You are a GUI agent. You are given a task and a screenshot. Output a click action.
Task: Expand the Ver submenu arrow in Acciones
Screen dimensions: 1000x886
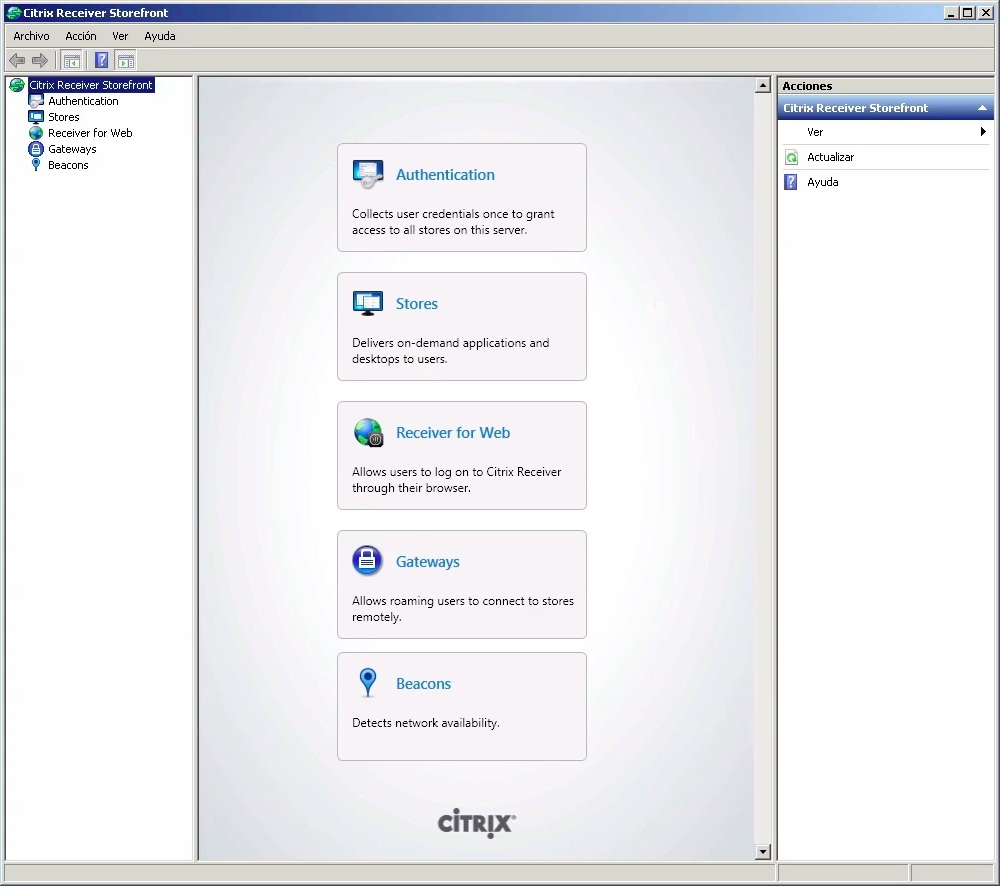pyautogui.click(x=983, y=131)
